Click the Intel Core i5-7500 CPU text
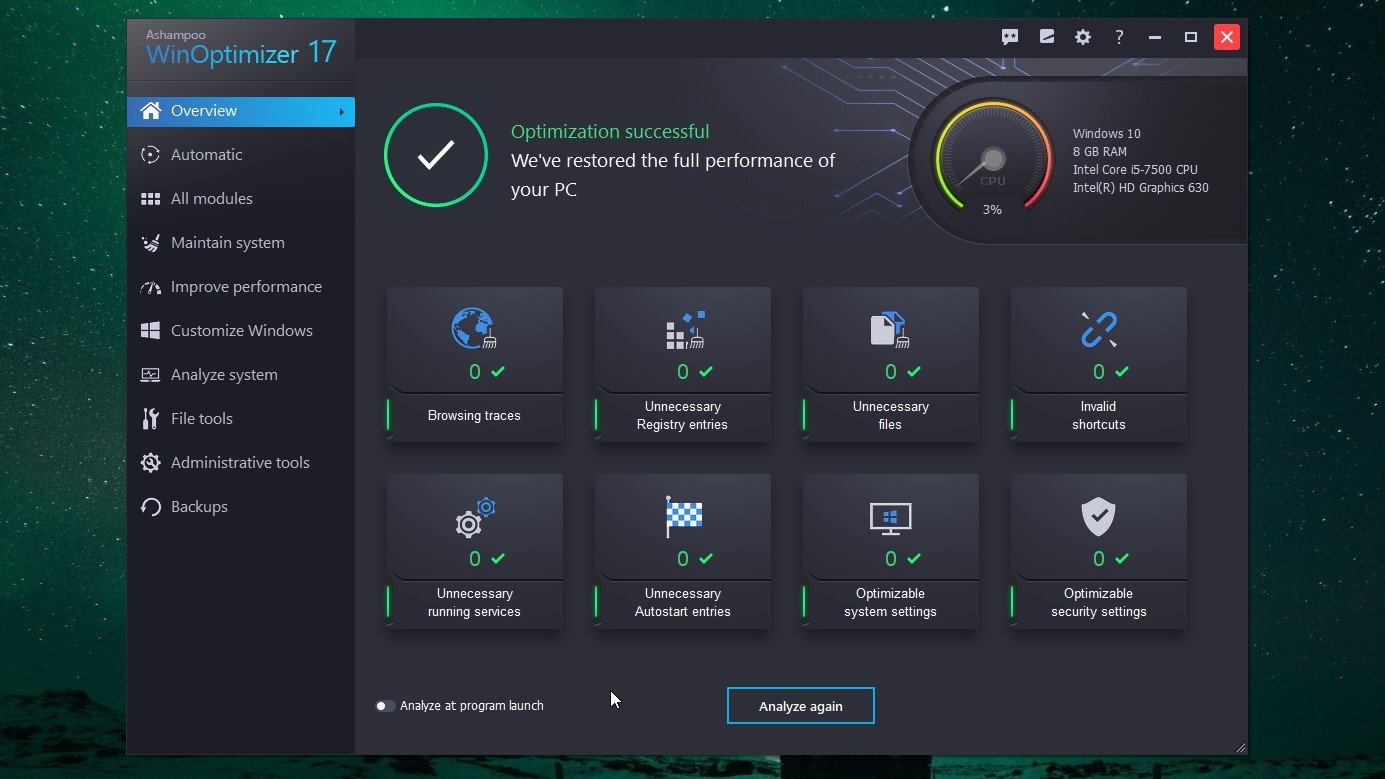 click(x=1135, y=170)
